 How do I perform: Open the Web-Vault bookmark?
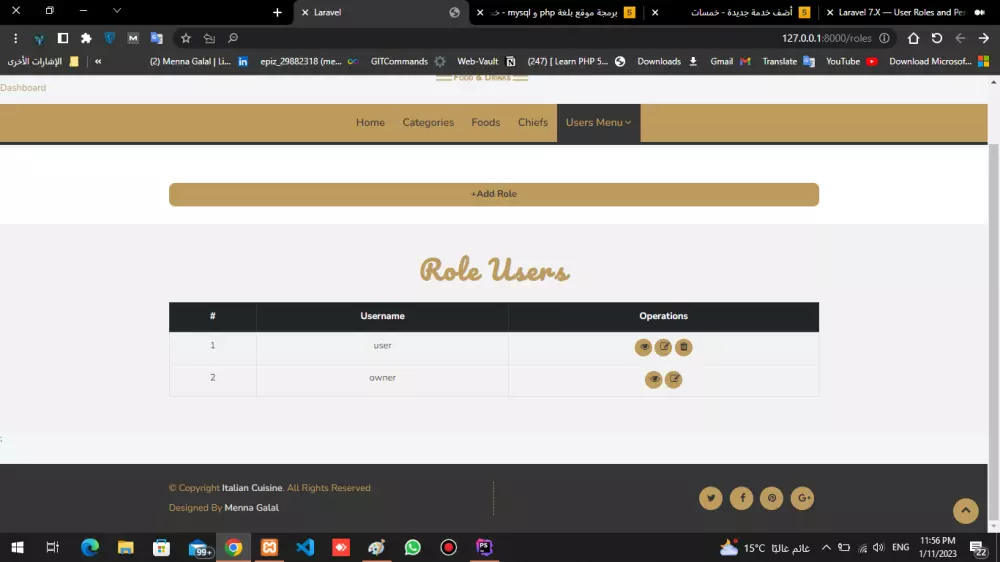click(x=486, y=62)
